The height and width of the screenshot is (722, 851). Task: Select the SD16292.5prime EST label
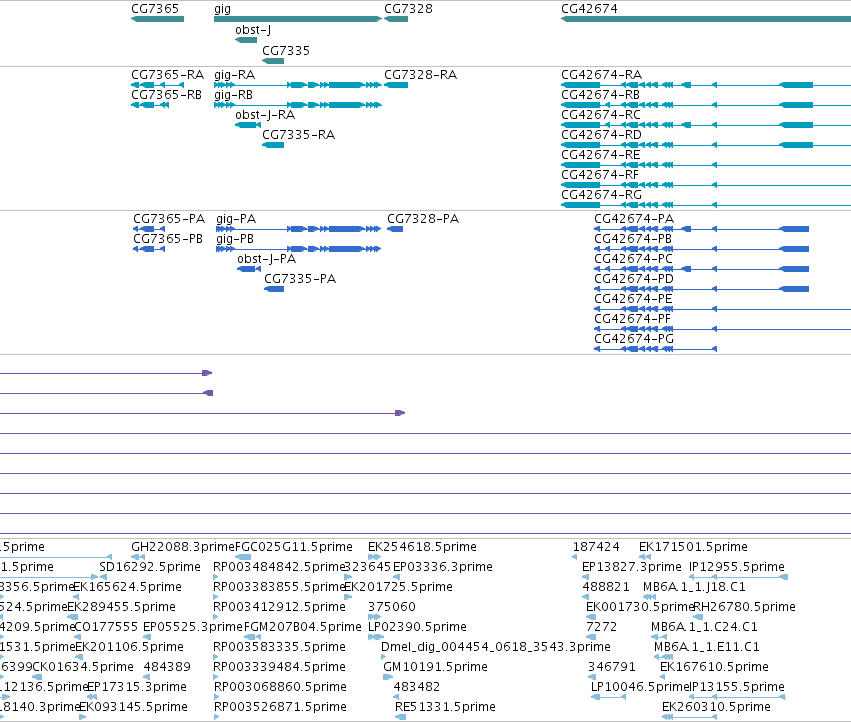(x=150, y=567)
